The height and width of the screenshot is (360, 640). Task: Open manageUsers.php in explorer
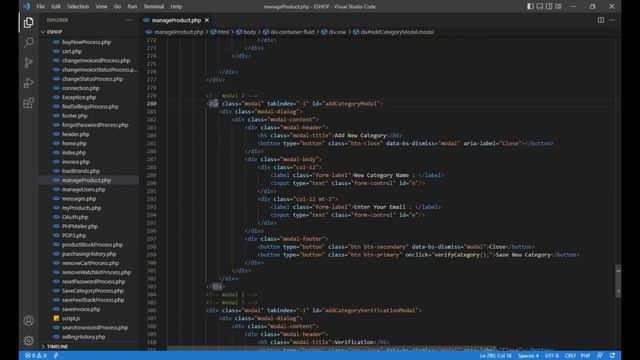coord(83,189)
